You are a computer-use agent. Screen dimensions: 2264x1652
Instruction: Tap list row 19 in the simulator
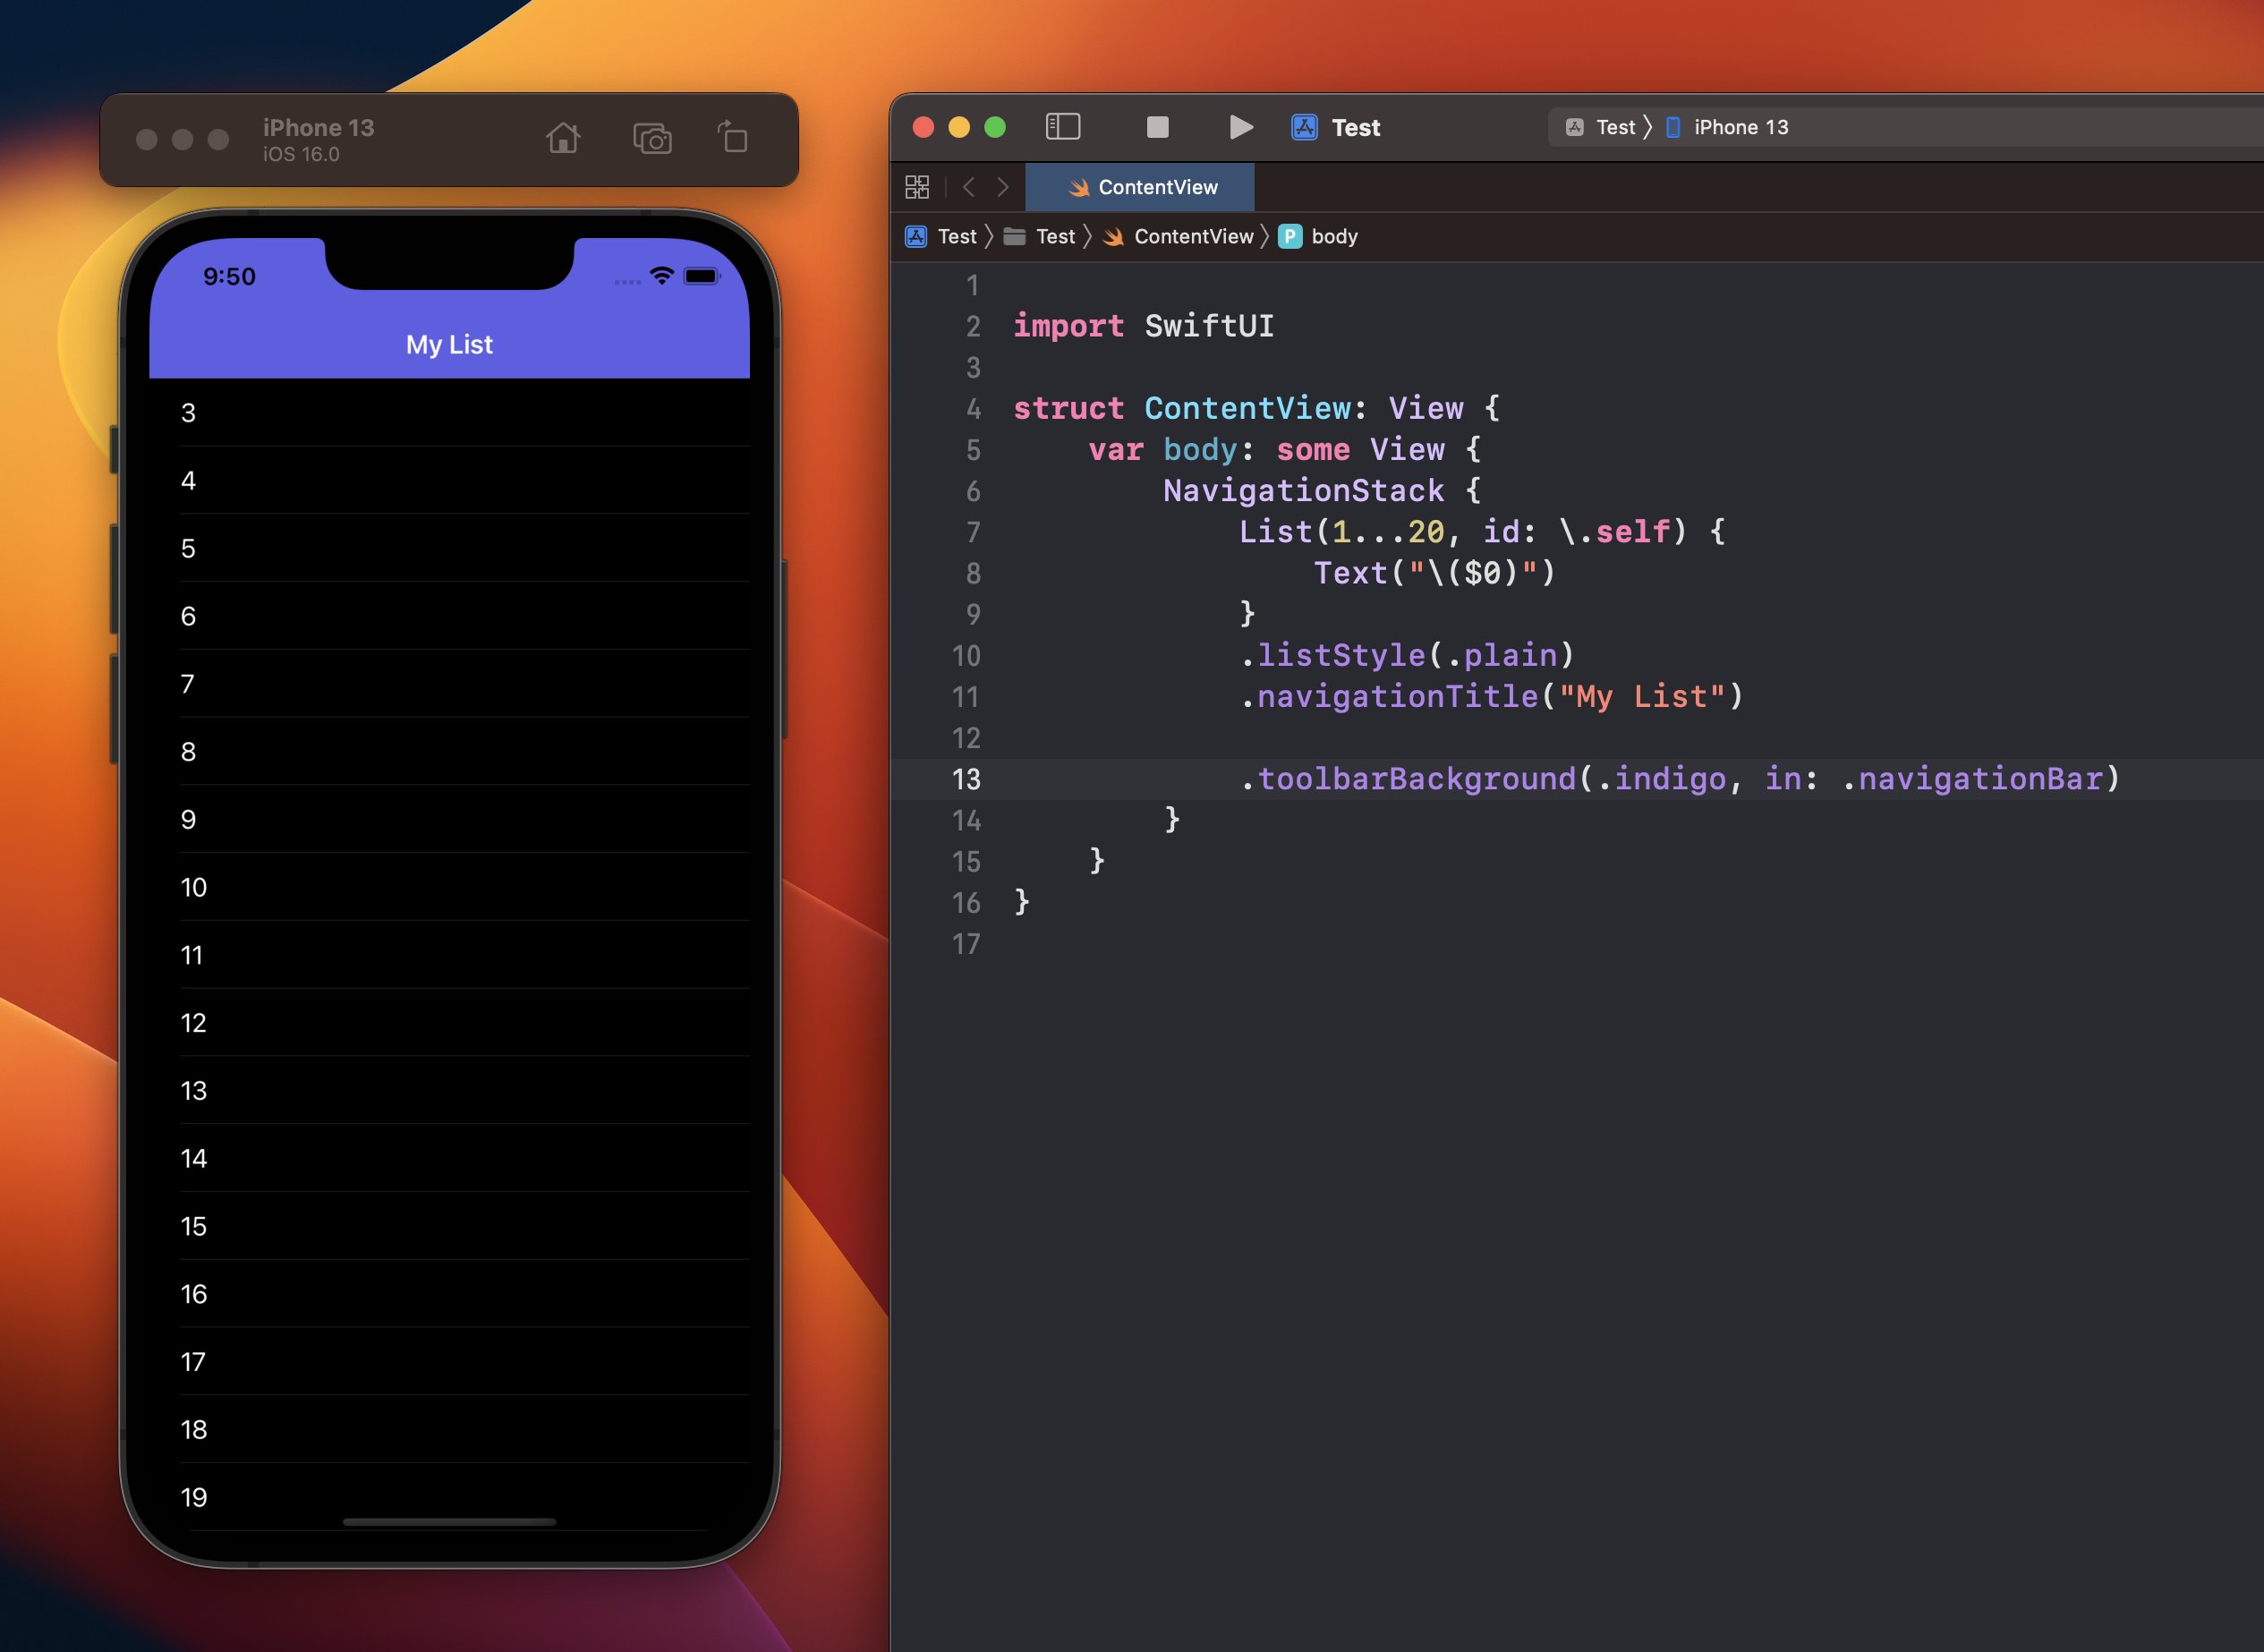click(x=449, y=1497)
